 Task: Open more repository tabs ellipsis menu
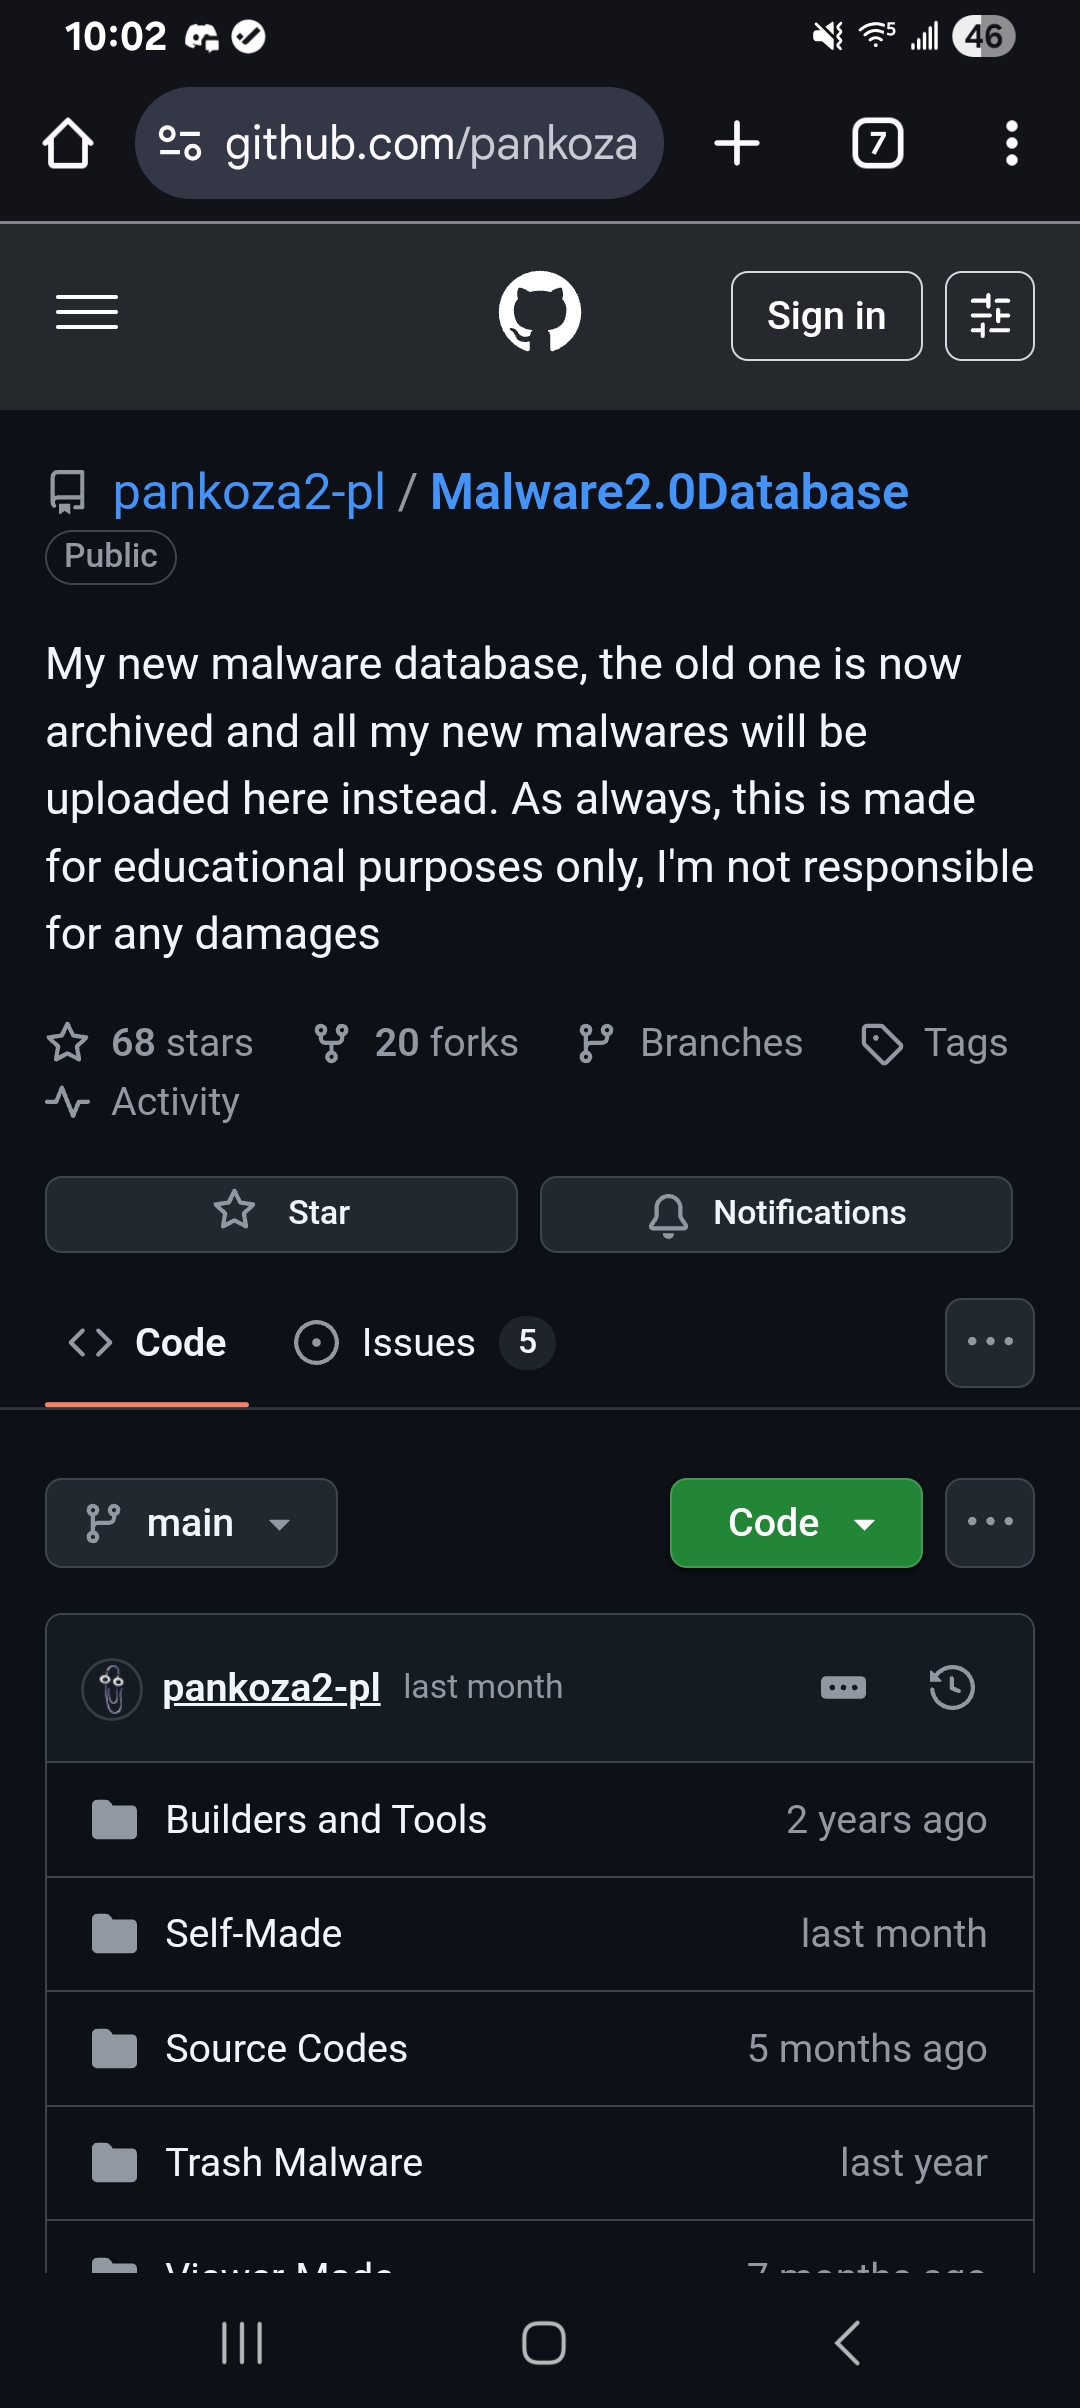coord(989,1343)
